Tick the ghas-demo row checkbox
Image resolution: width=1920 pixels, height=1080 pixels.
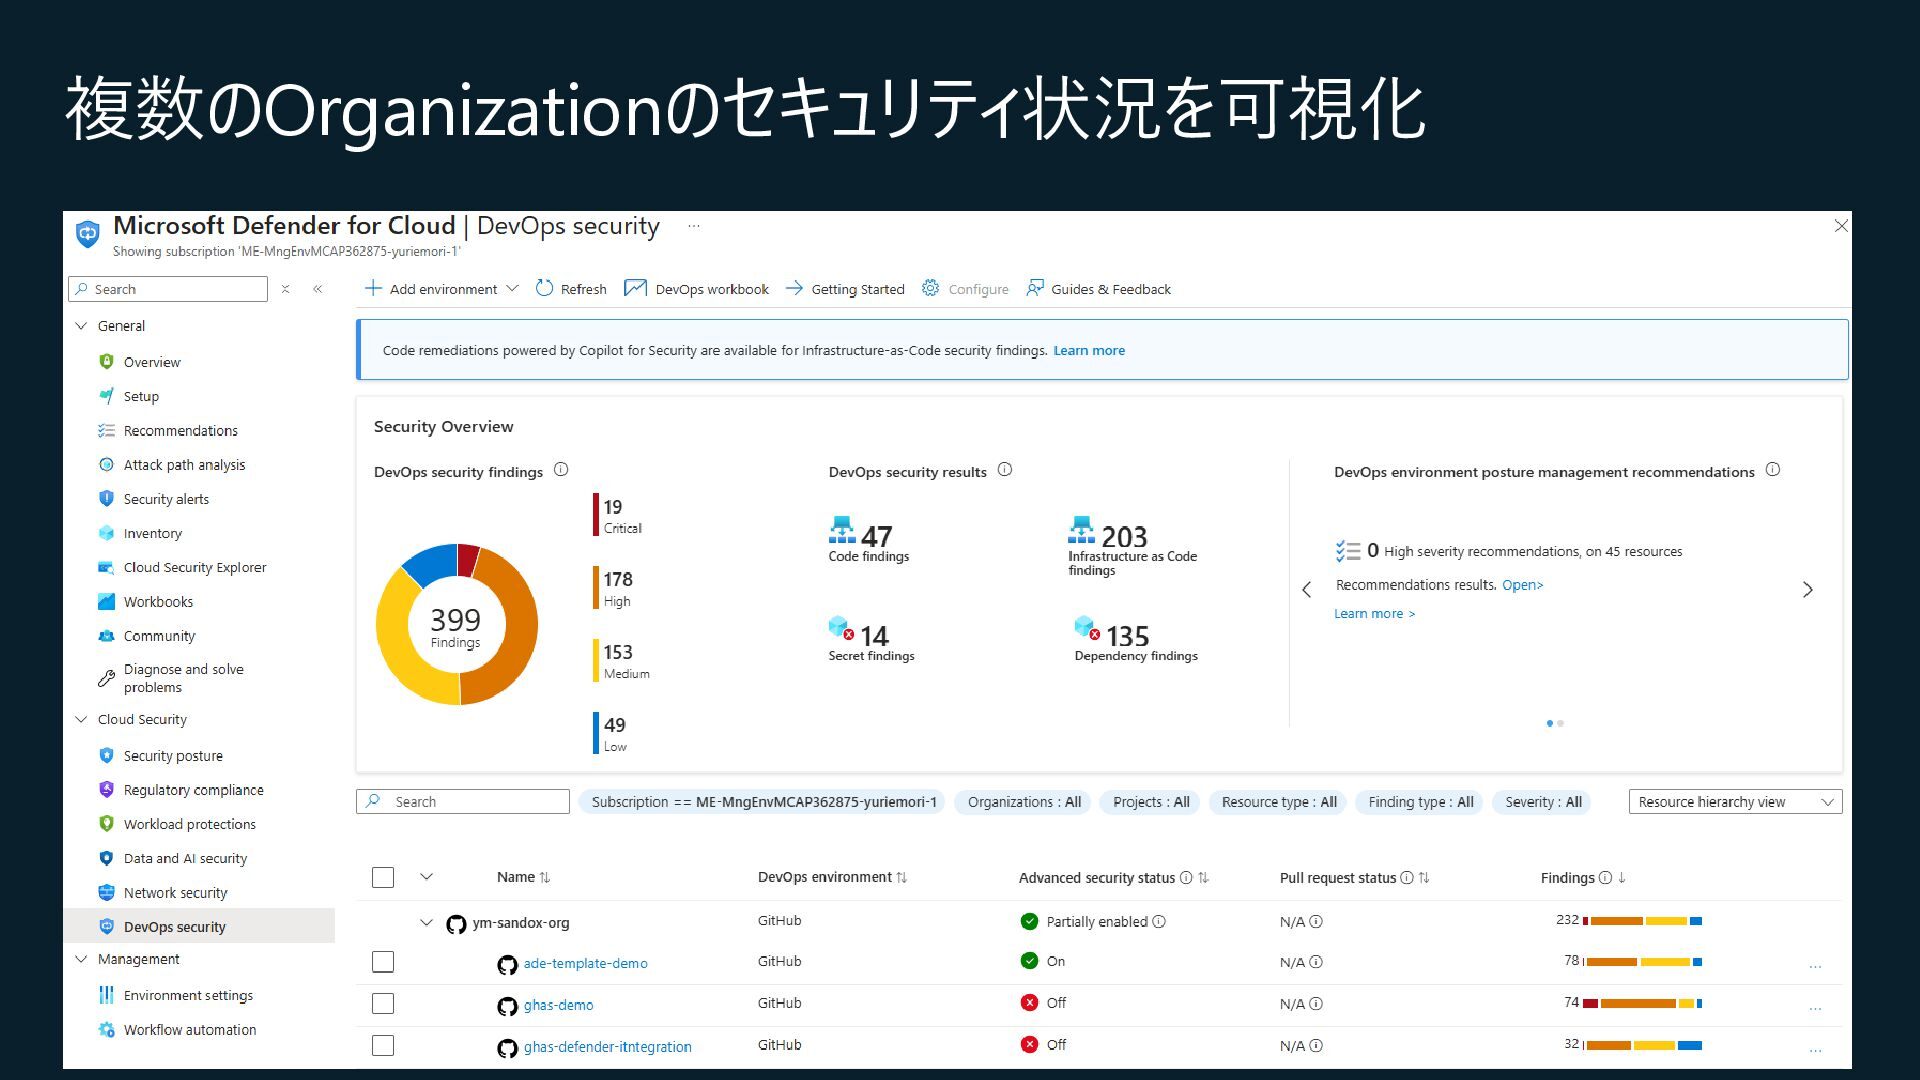click(x=383, y=1004)
